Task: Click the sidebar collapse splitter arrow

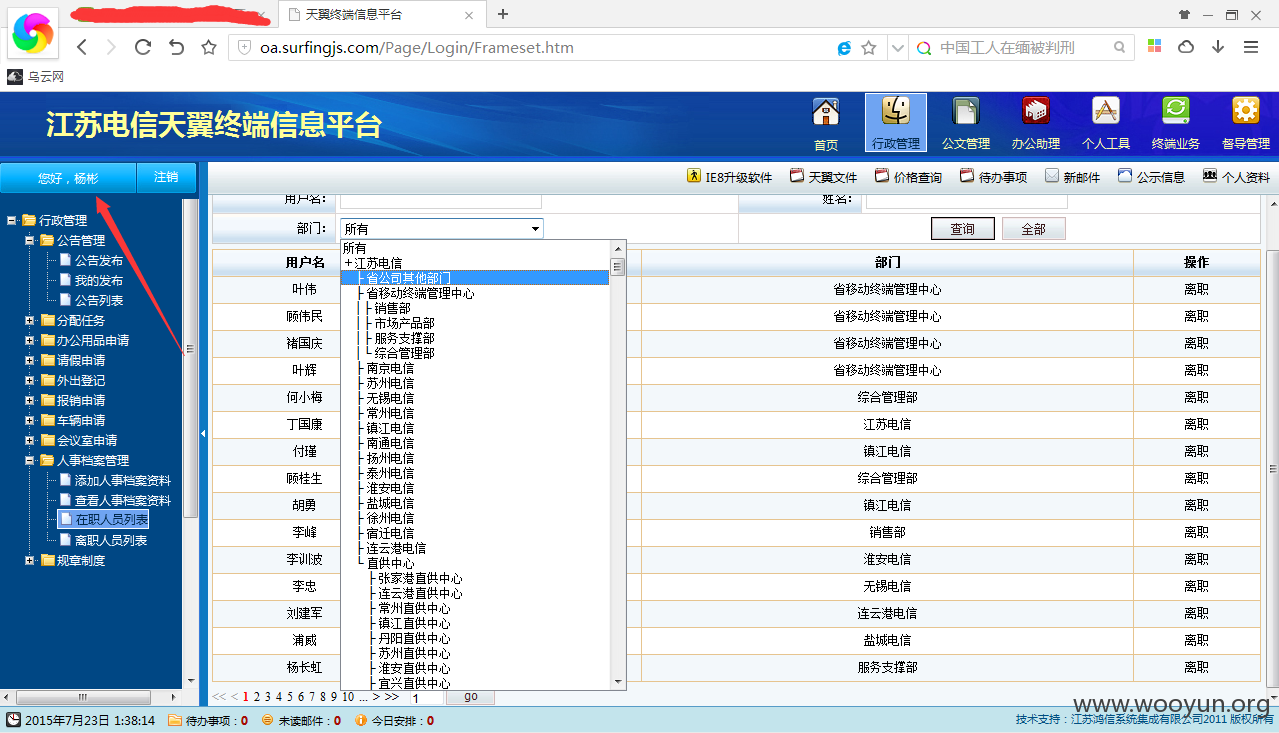Action: pos(203,433)
